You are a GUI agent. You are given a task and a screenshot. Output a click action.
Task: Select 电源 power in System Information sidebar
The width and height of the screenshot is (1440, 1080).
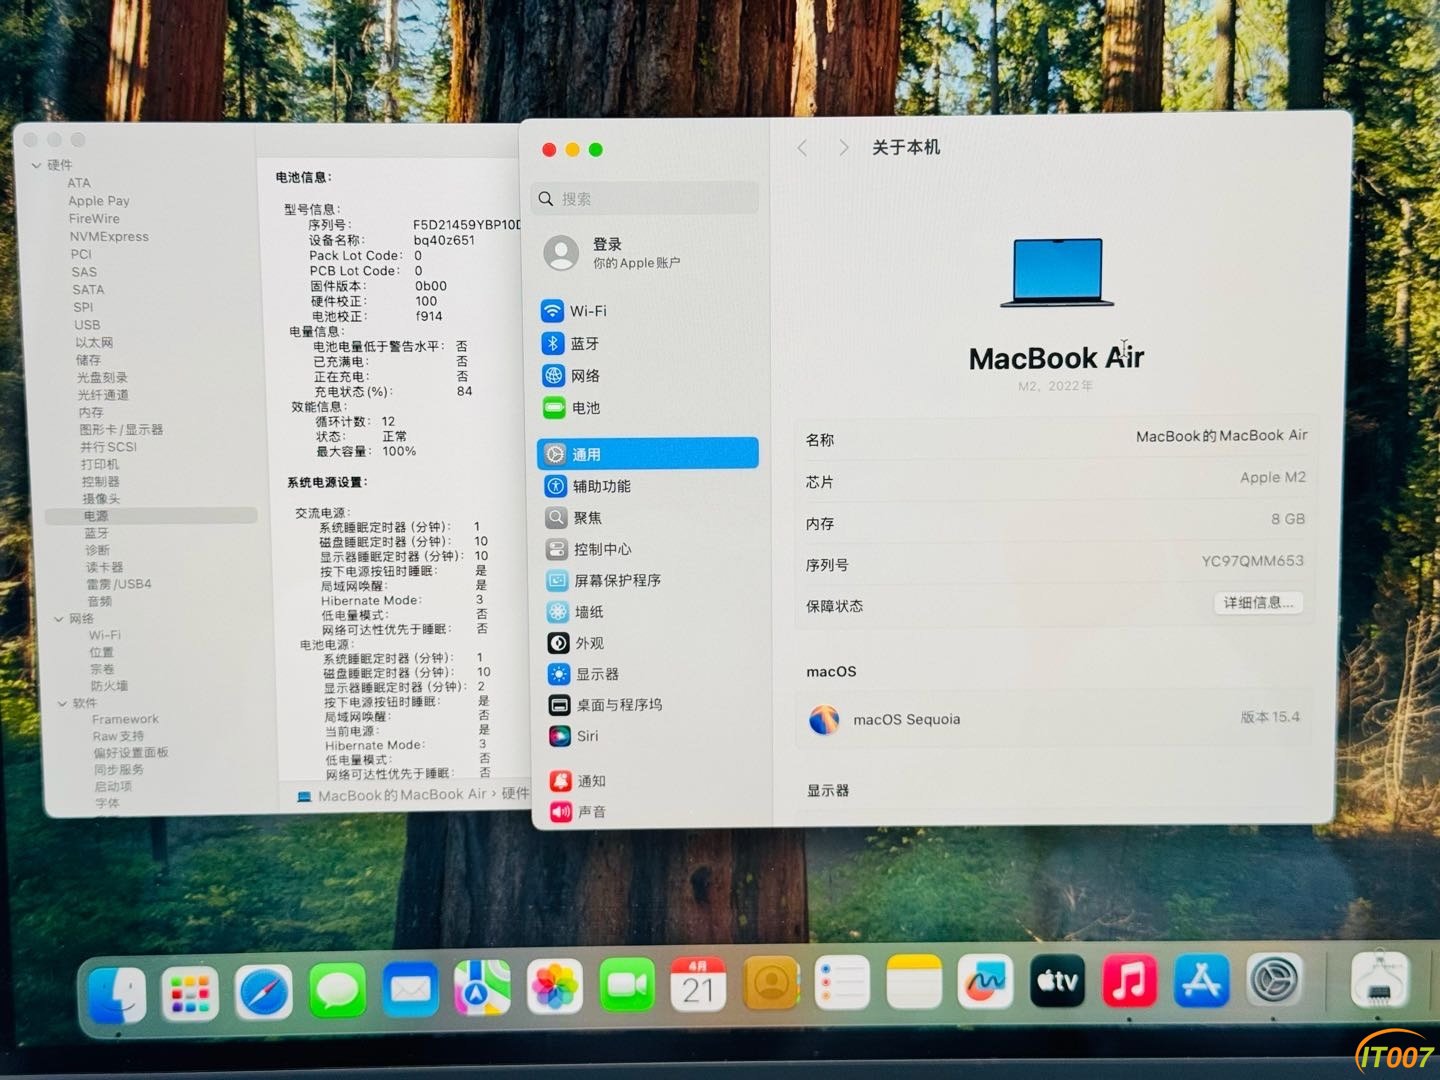point(151,516)
